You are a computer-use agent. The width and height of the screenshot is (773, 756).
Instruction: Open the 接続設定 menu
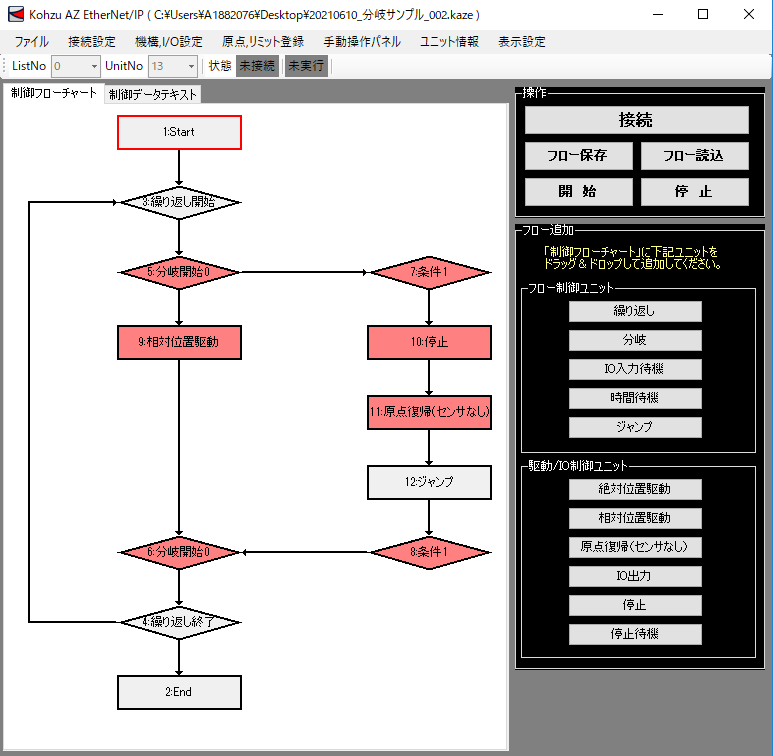pyautogui.click(x=92, y=42)
